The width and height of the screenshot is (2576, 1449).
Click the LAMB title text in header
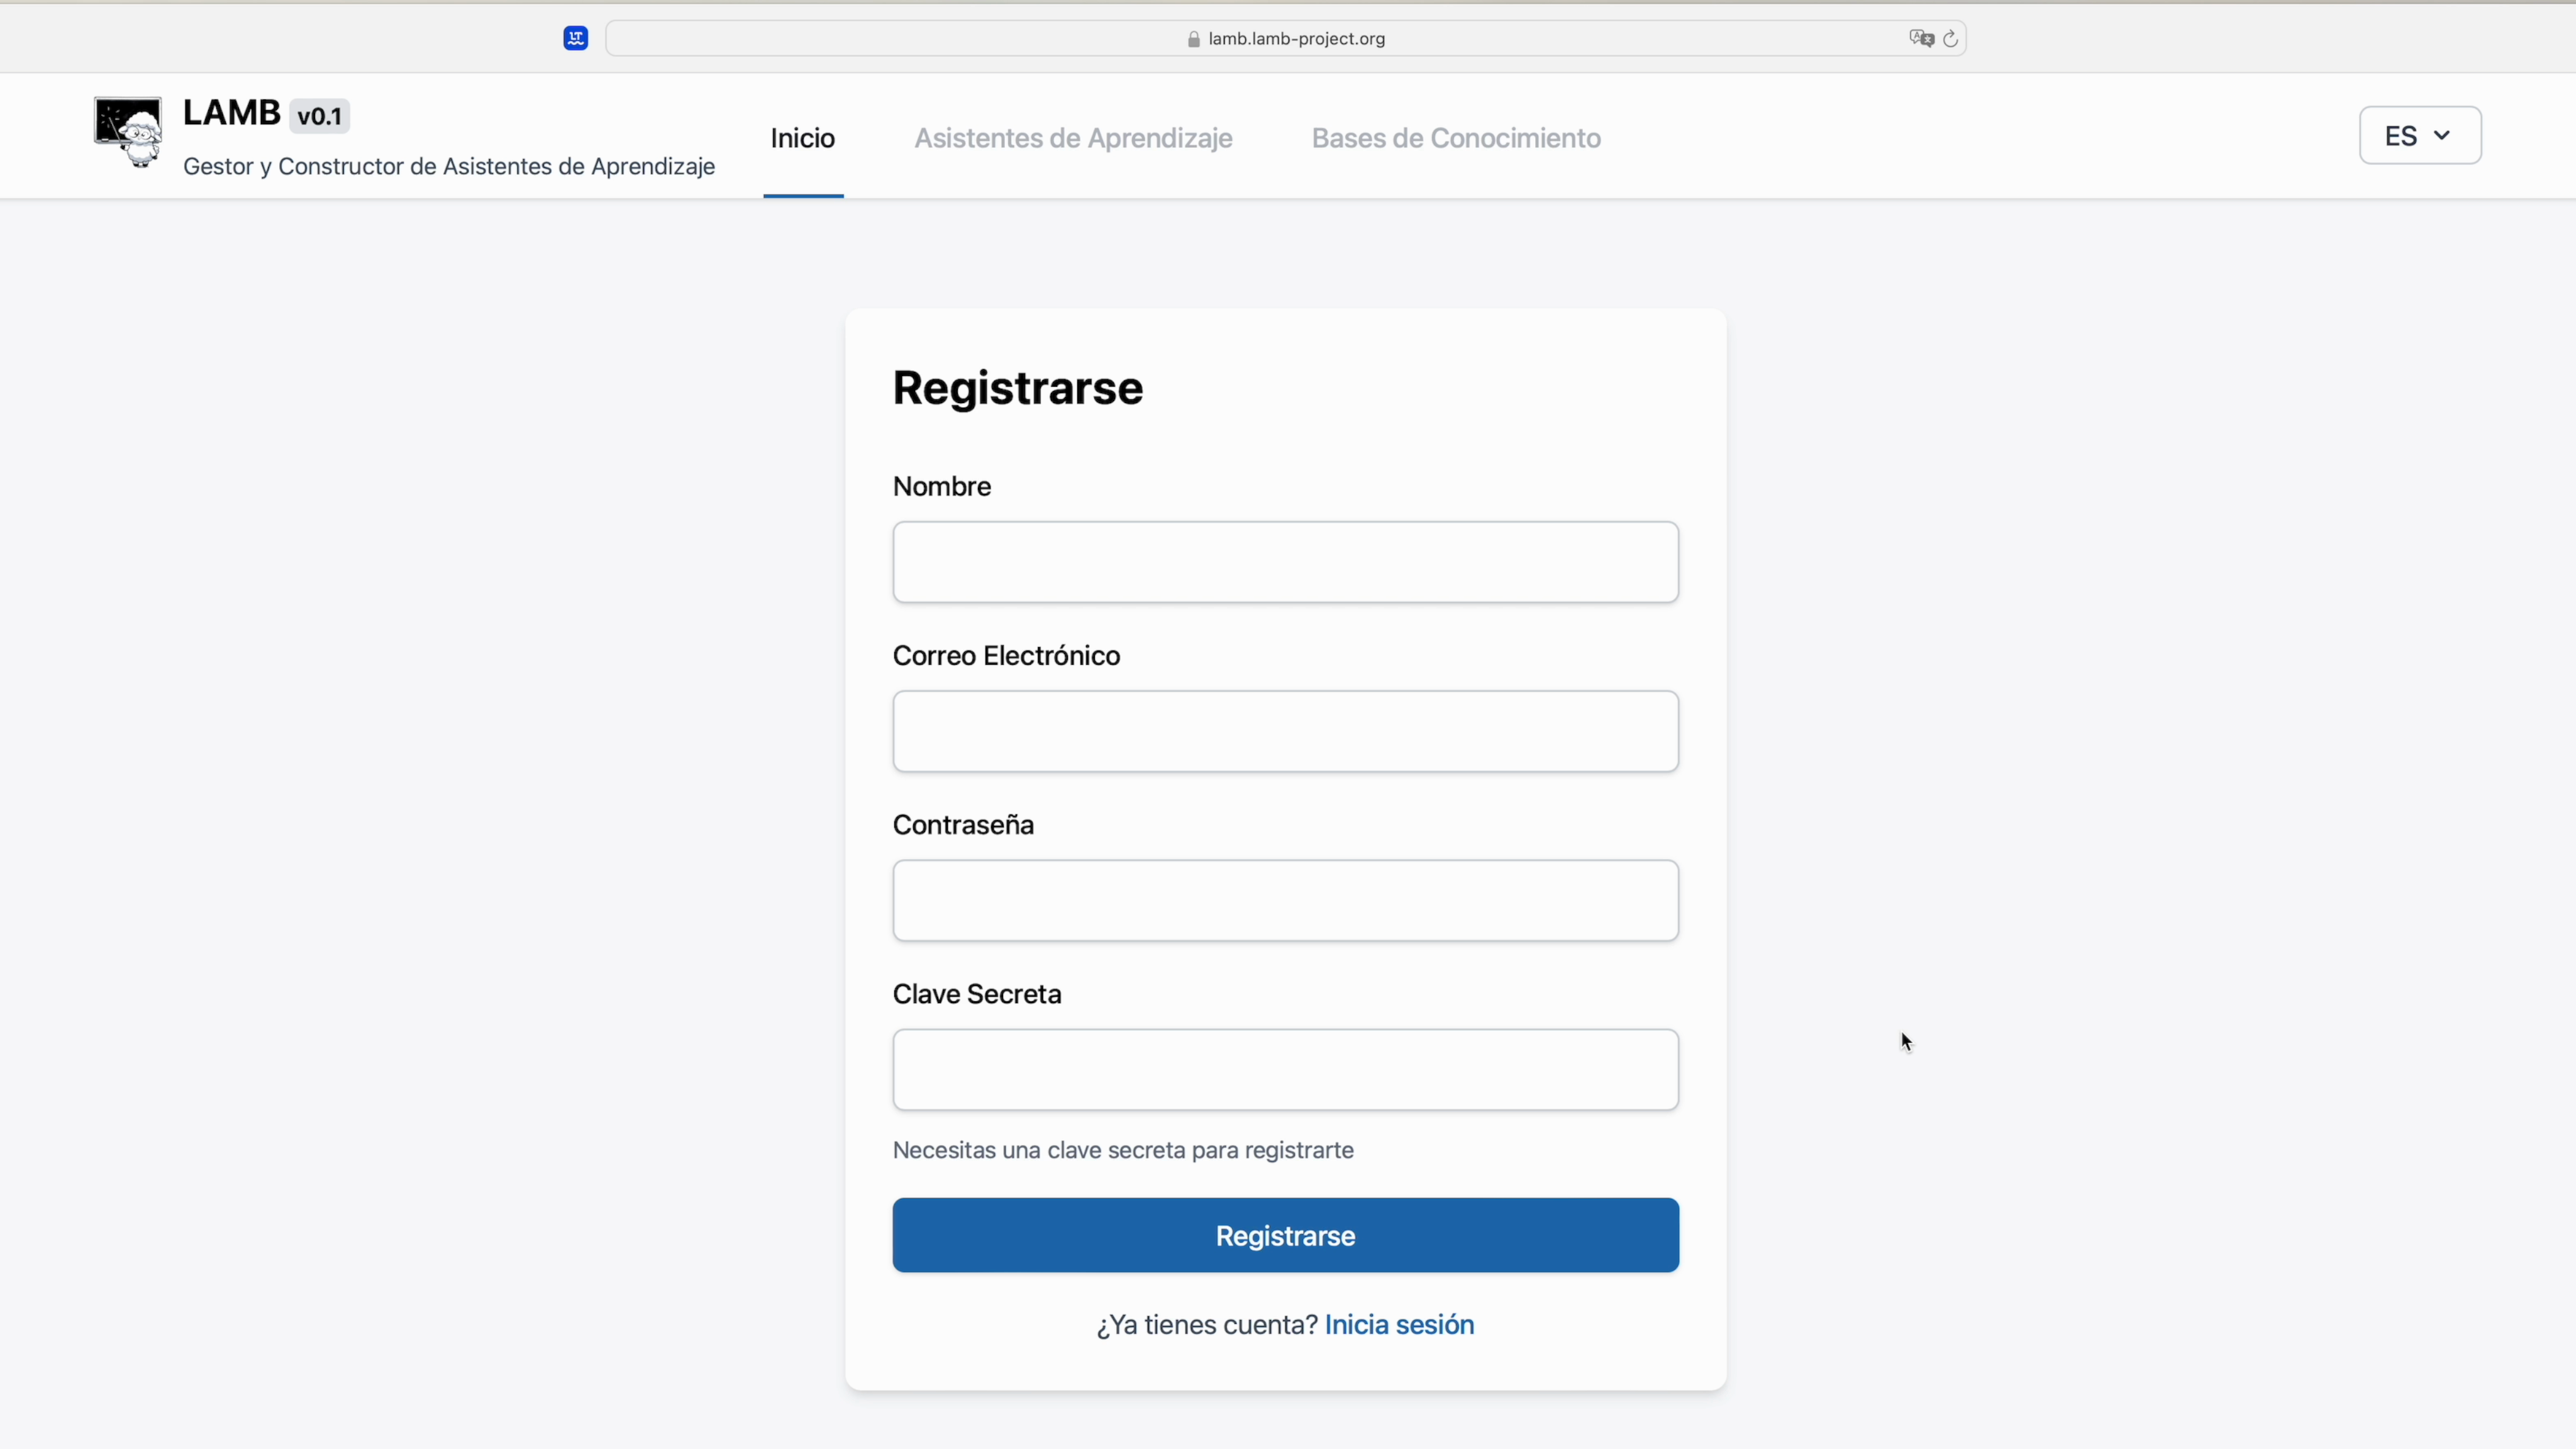(232, 113)
